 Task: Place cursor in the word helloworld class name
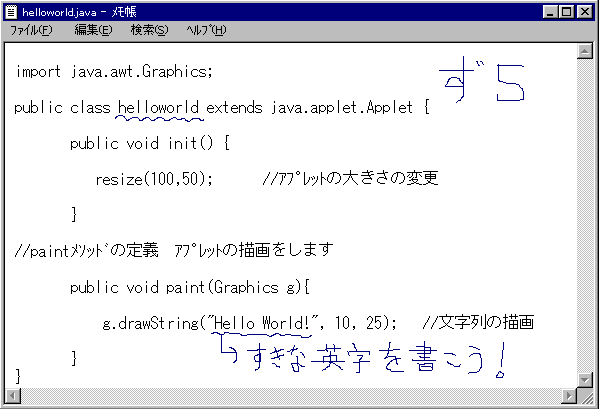pyautogui.click(x=158, y=108)
